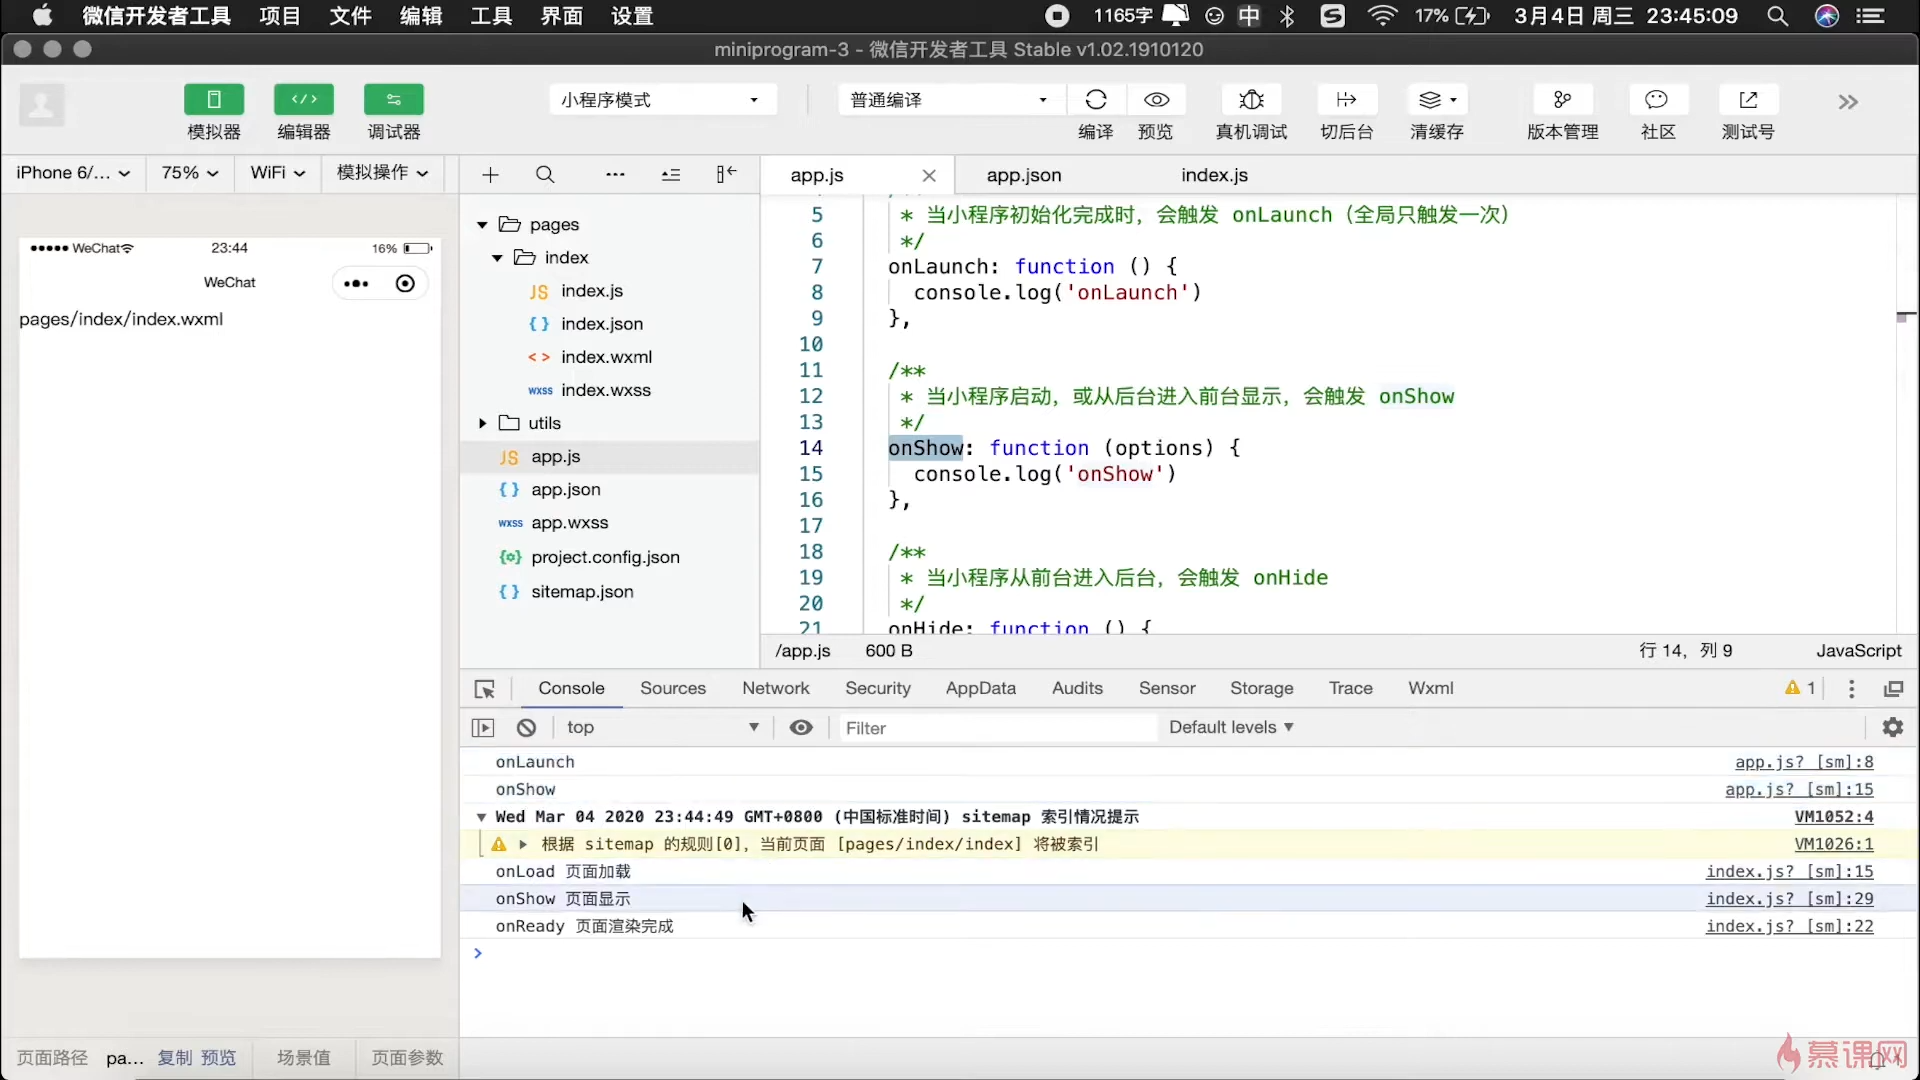This screenshot has height=1080, width=1920.
Task: Open the community chat icon
Action: click(x=1657, y=99)
